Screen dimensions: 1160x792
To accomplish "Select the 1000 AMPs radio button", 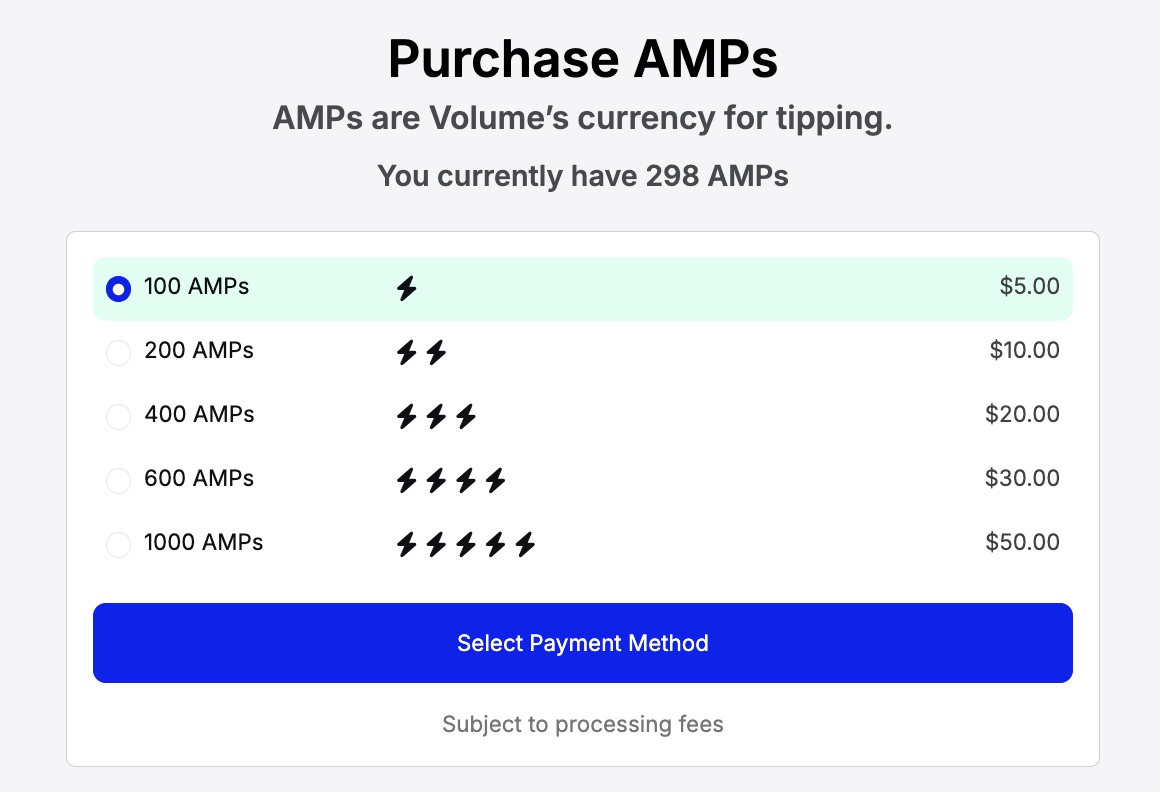I will (118, 545).
